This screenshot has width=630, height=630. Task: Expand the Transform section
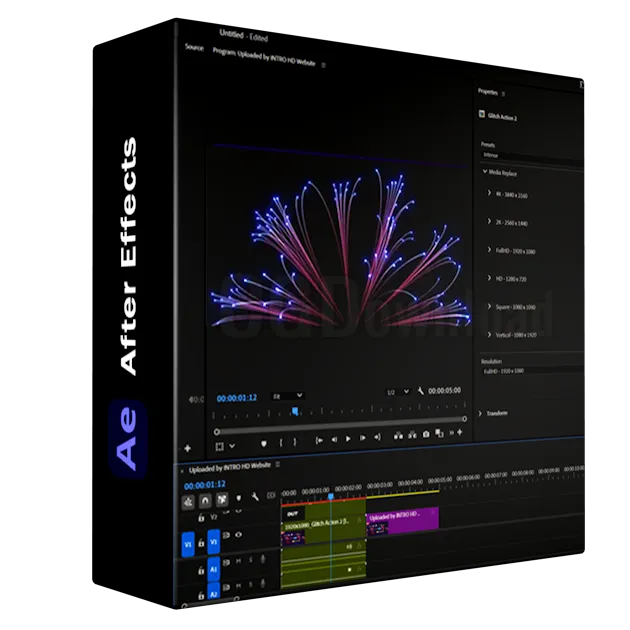click(480, 413)
